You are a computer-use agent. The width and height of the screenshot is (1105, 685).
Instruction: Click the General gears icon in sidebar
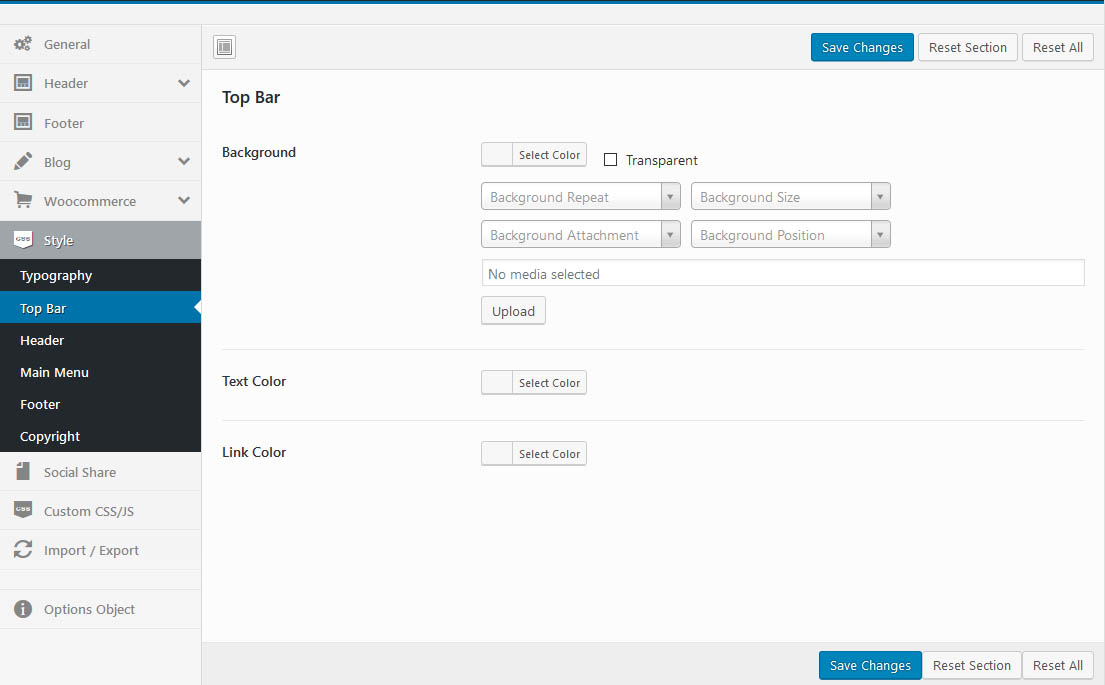coord(22,44)
